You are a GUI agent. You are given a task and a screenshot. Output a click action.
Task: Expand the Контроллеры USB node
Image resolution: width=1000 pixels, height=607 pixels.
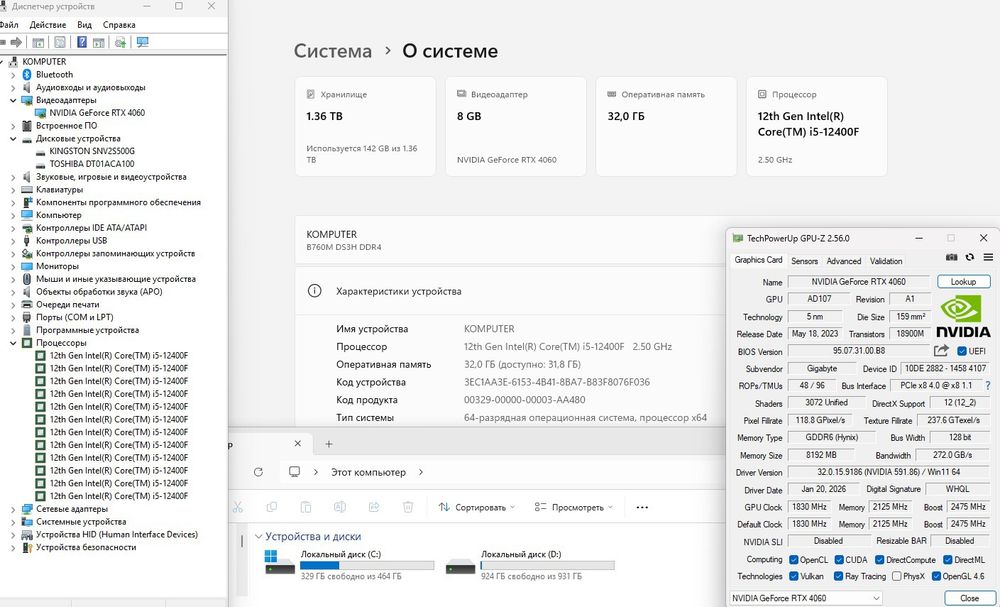[x=13, y=240]
